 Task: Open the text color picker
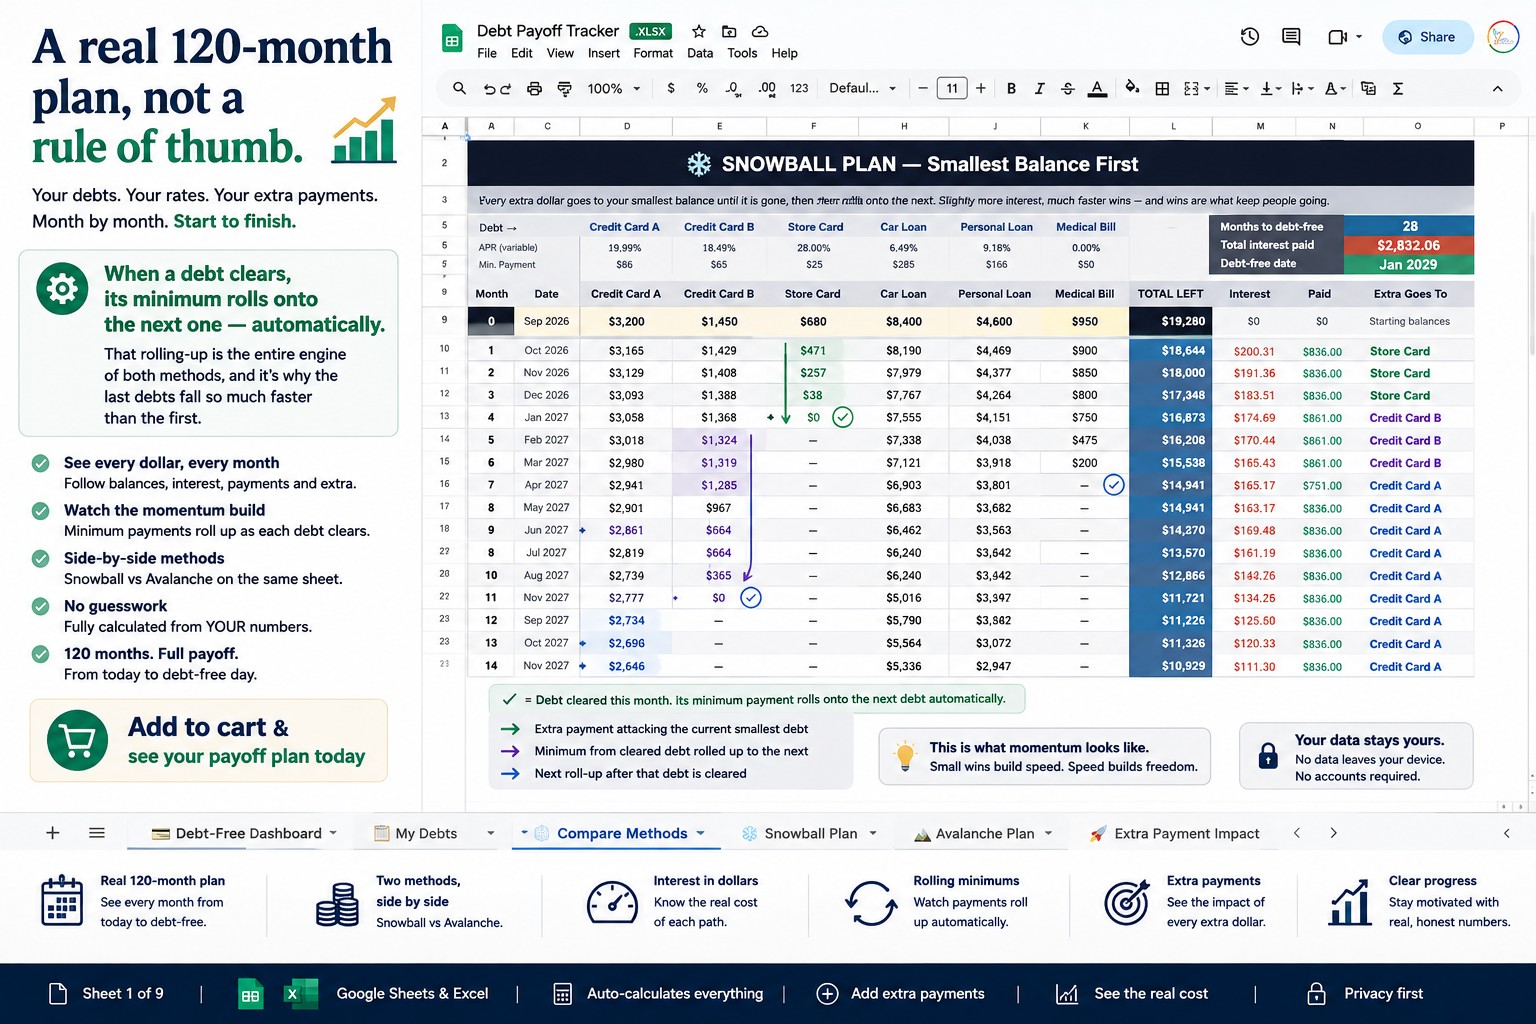click(1097, 89)
